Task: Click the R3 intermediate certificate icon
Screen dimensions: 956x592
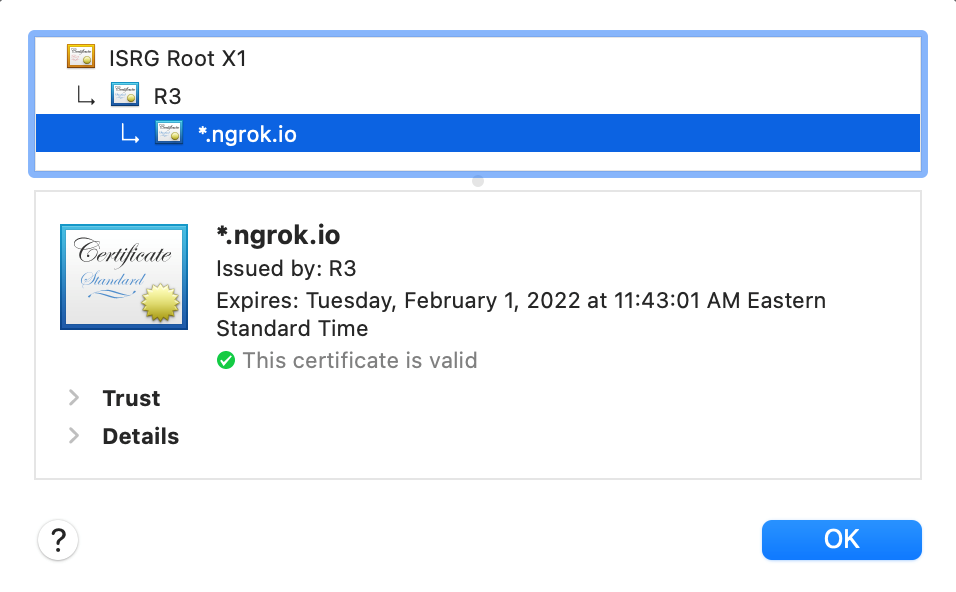Action: (x=125, y=95)
